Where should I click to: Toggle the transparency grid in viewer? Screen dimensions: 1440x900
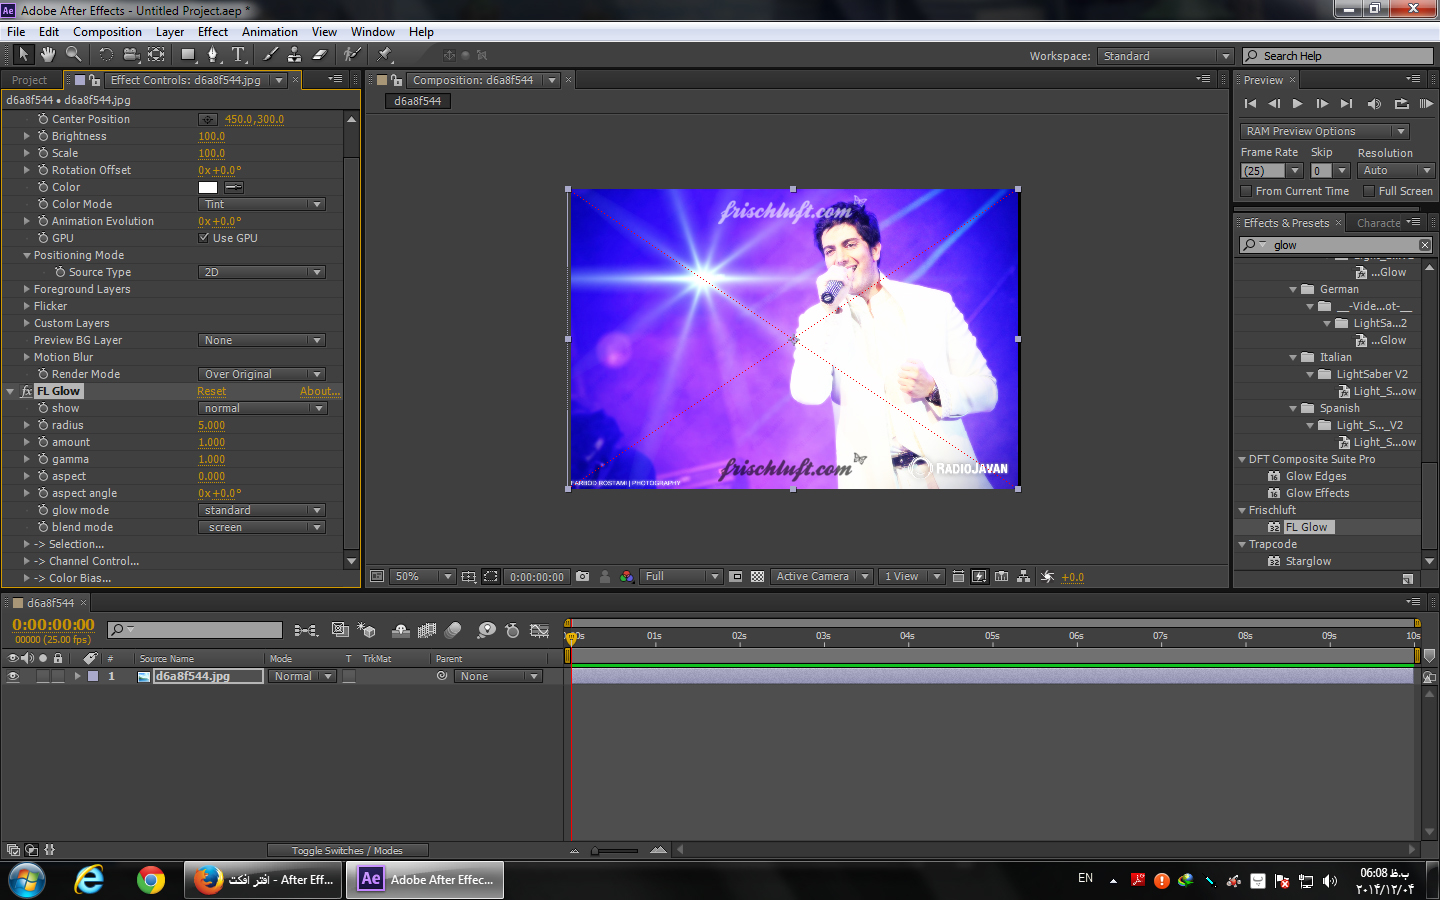tap(758, 577)
